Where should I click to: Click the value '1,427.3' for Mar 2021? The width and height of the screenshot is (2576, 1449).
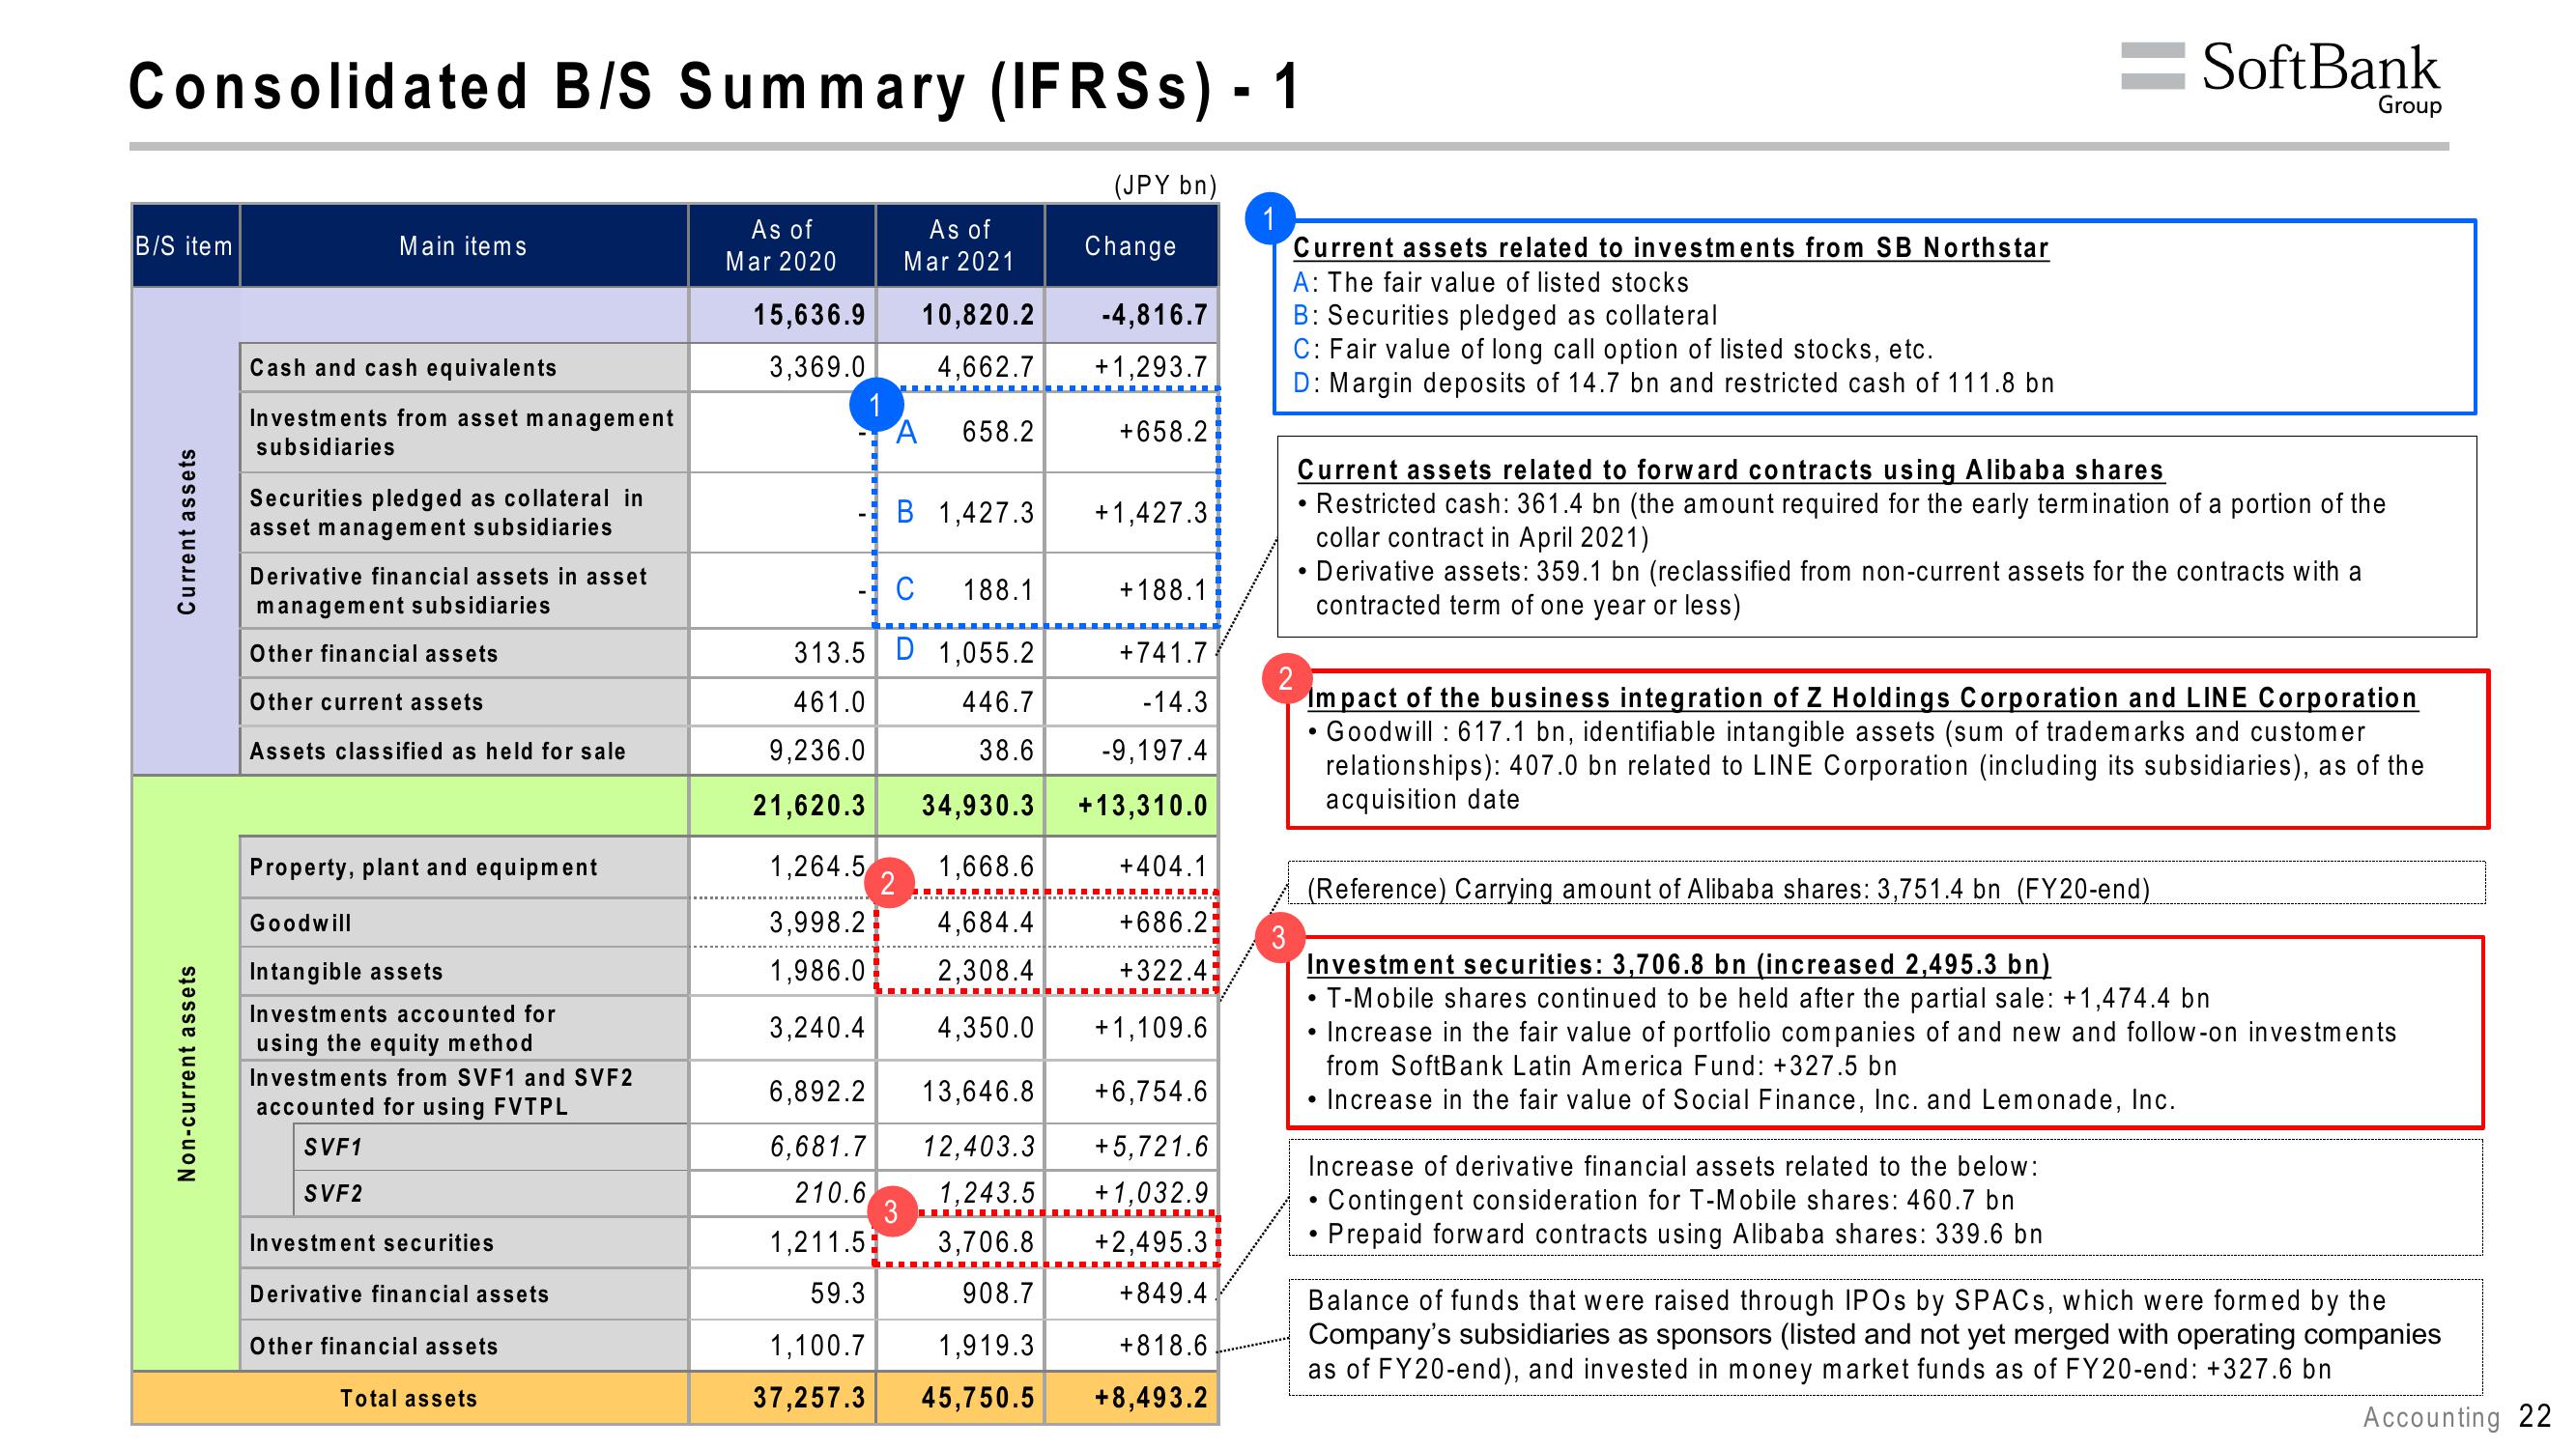click(986, 513)
